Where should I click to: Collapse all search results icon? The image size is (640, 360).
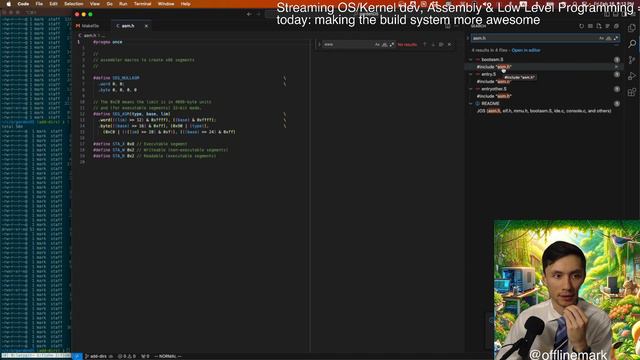pos(616,26)
